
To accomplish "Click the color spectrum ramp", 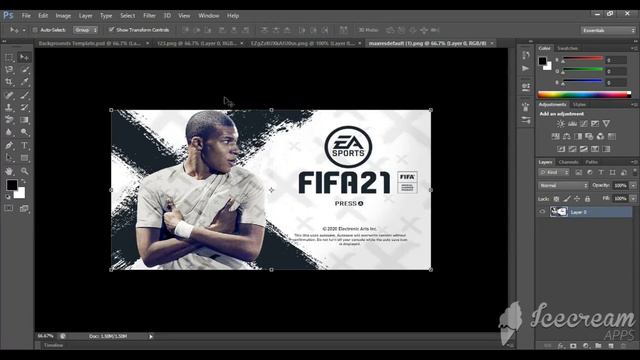I will (584, 95).
